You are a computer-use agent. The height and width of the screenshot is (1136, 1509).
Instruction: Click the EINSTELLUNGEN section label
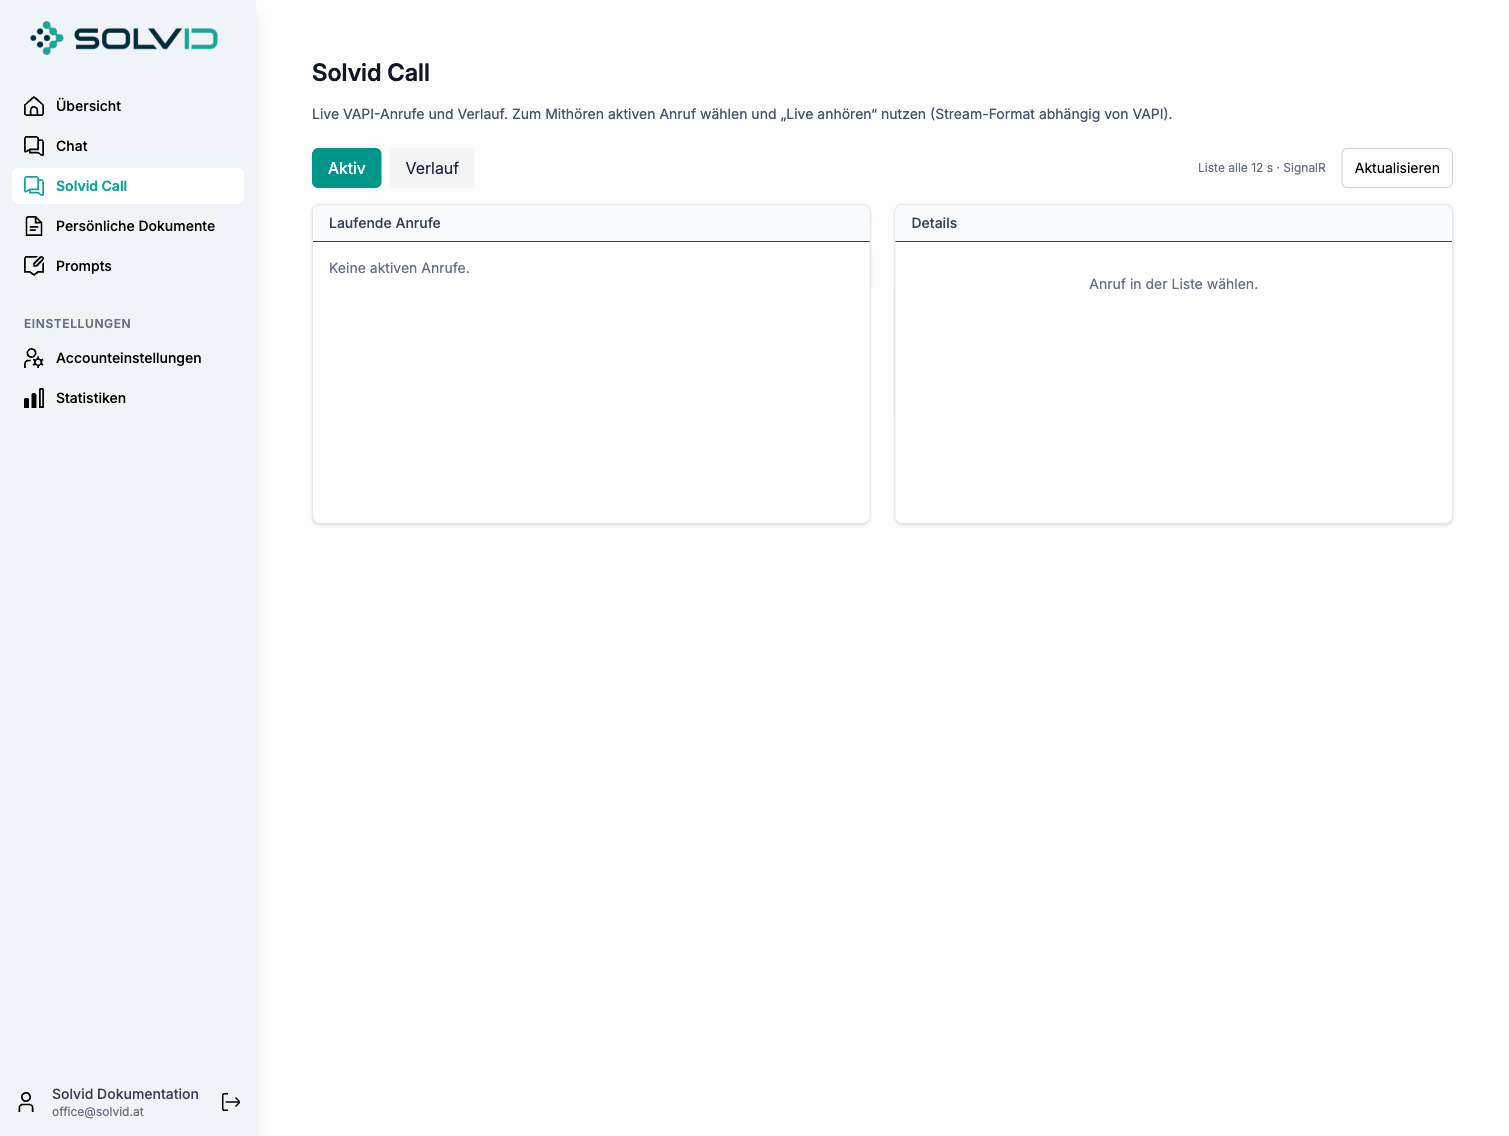click(x=77, y=324)
